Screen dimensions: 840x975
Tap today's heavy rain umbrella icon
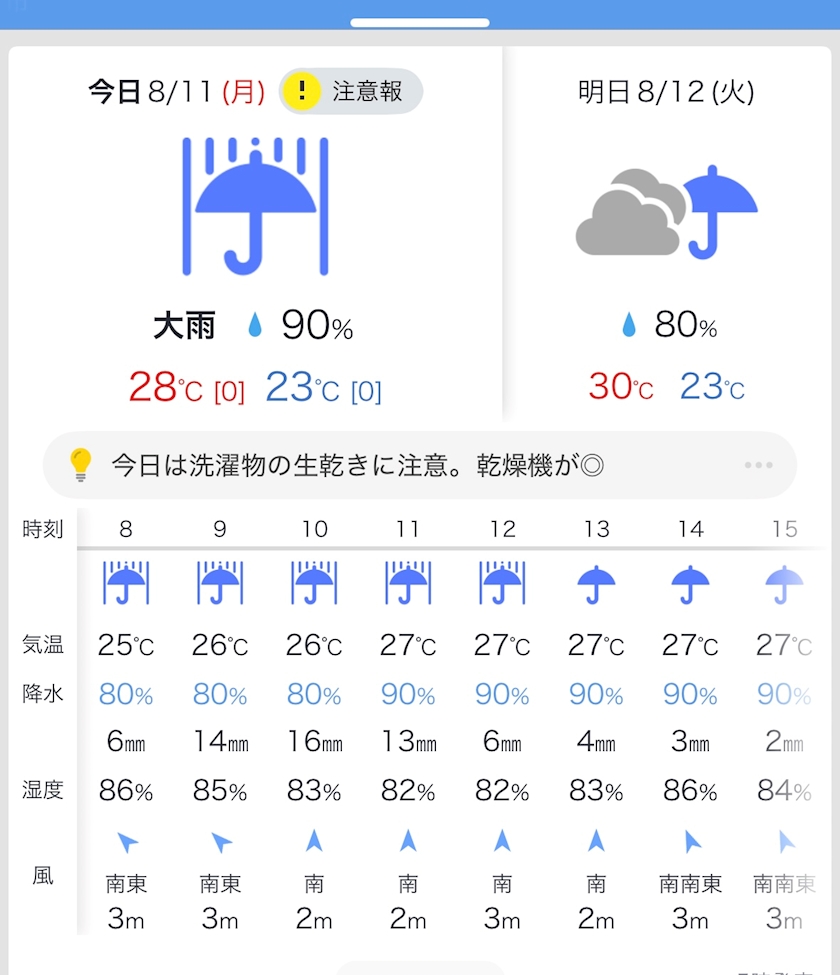tap(255, 206)
